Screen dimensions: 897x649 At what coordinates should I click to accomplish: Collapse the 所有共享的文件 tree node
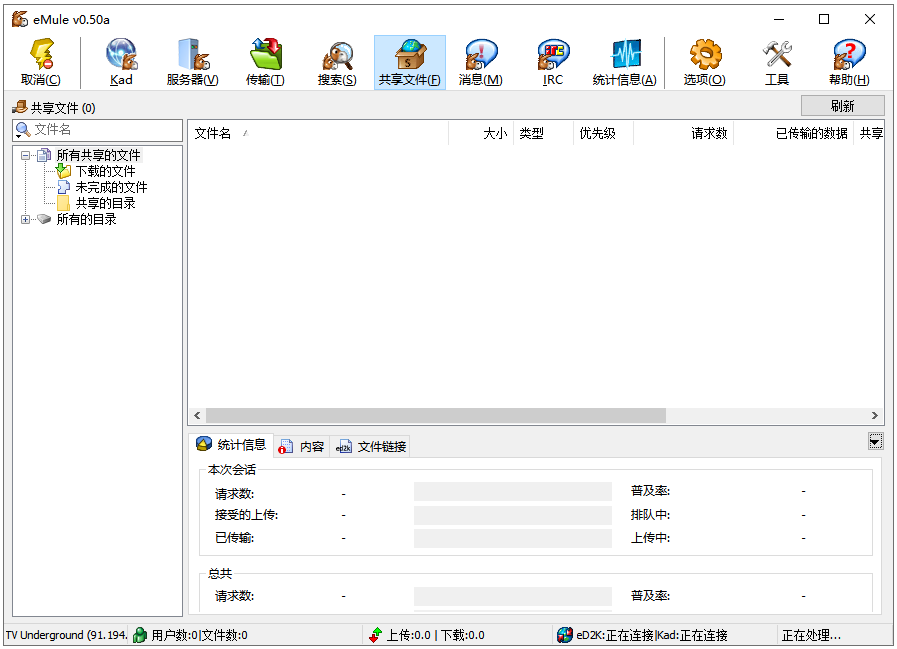click(25, 155)
